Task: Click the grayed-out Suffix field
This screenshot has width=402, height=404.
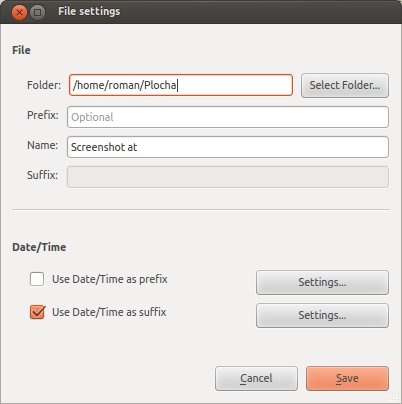Action: point(228,177)
